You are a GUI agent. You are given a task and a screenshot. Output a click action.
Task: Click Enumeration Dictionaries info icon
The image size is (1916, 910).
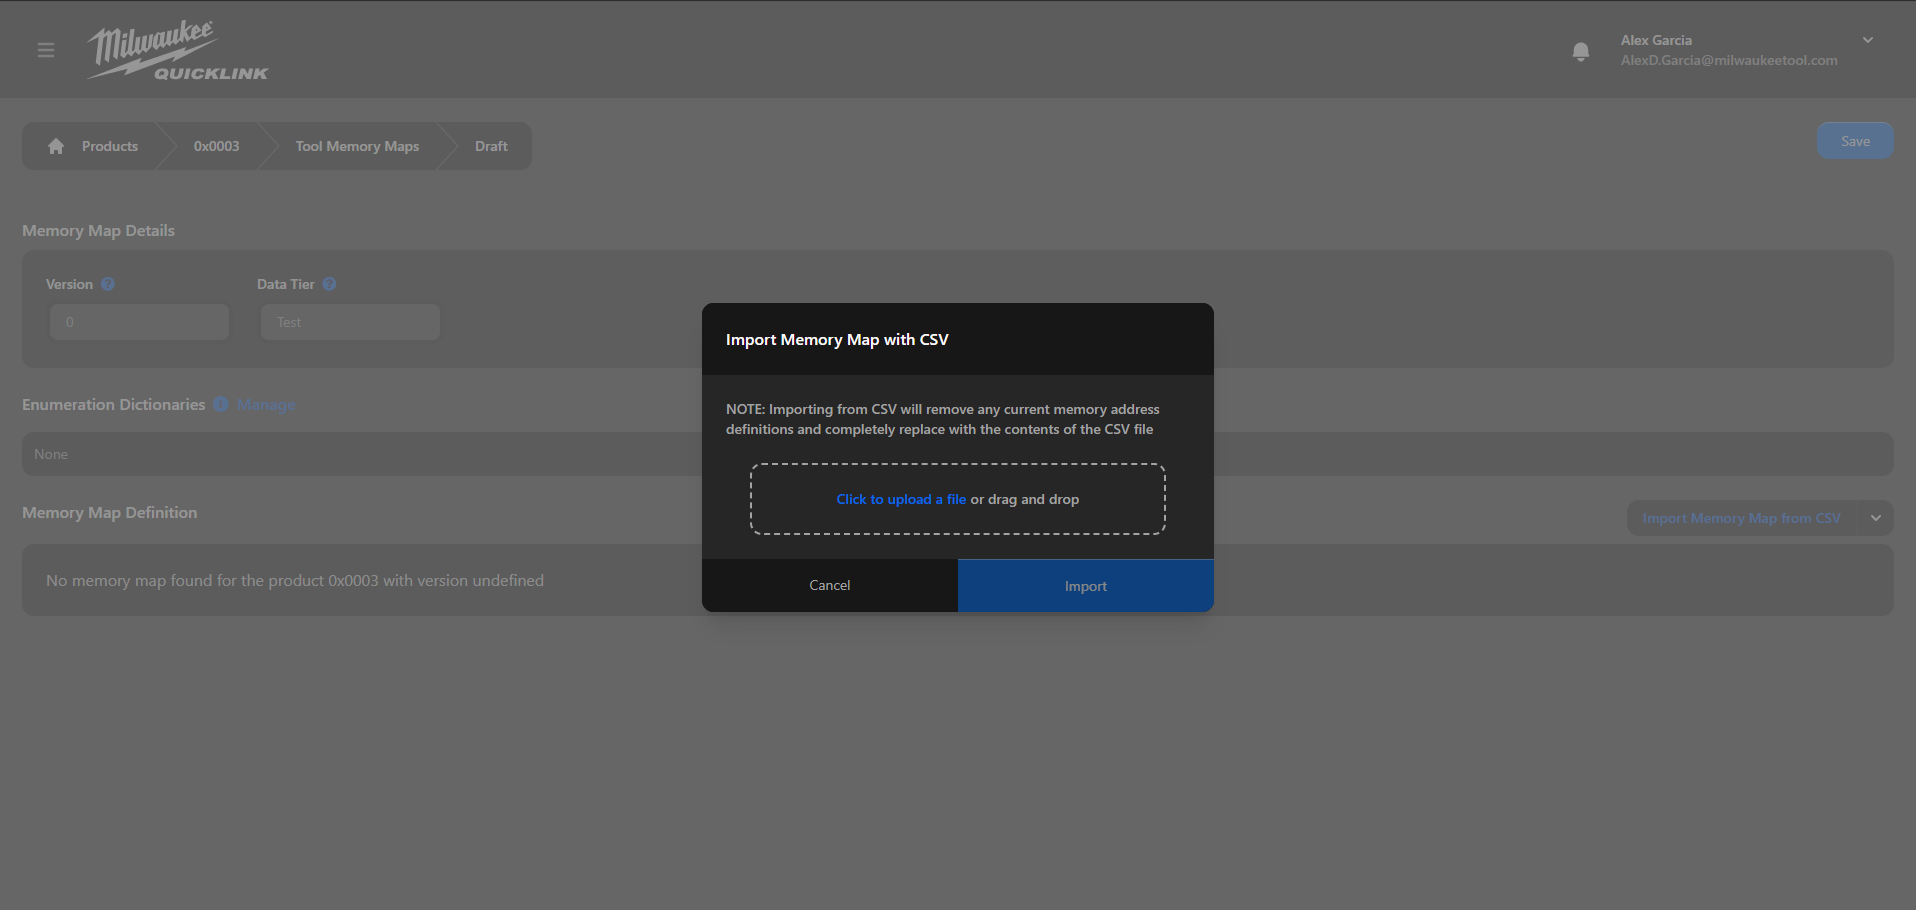click(x=221, y=404)
